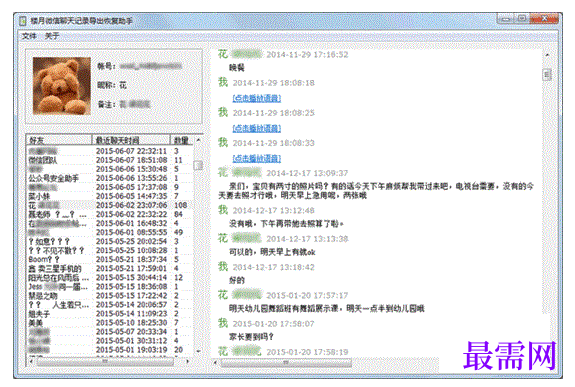This screenshot has height=387, width=575.
Task: Click the application icon in the title bar
Action: [x=23, y=21]
